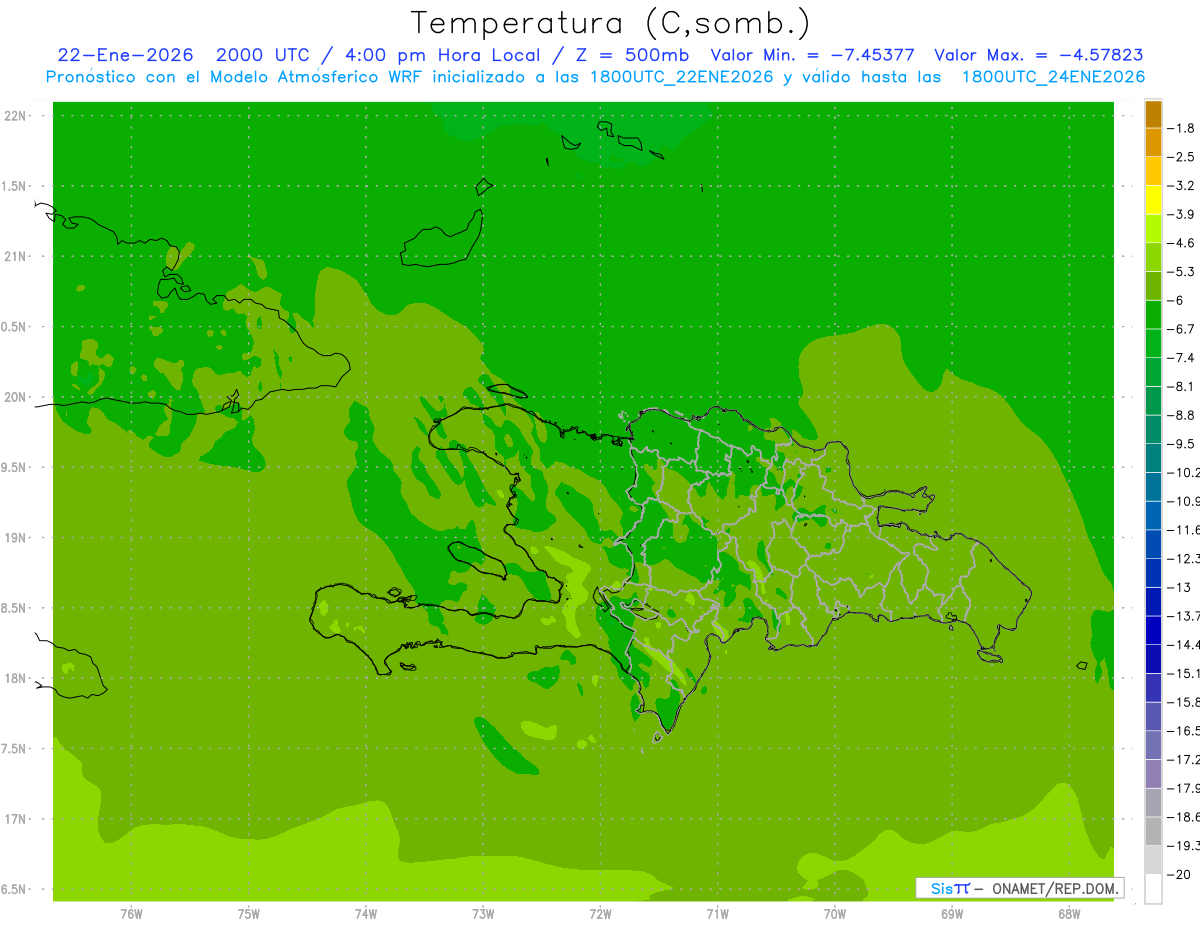
Task: Click the '-2.5' color scale label
Action: point(1182,157)
